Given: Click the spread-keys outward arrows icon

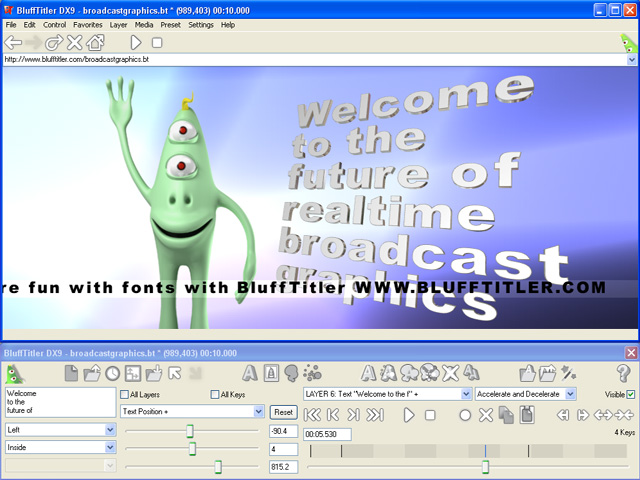Looking at the screenshot, I should pyautogui.click(x=603, y=416).
